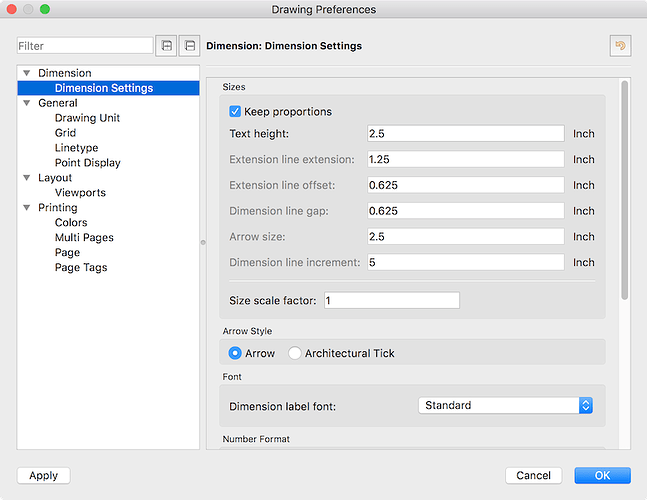Select Grid in the preferences tree
Screen dimensions: 647x500
click(x=65, y=133)
